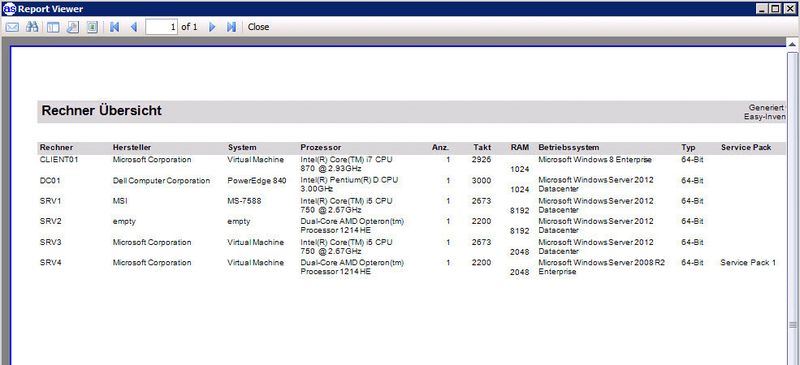Click the Hersteller column header
Viewport: 800px width, 365px height.
pos(132,148)
